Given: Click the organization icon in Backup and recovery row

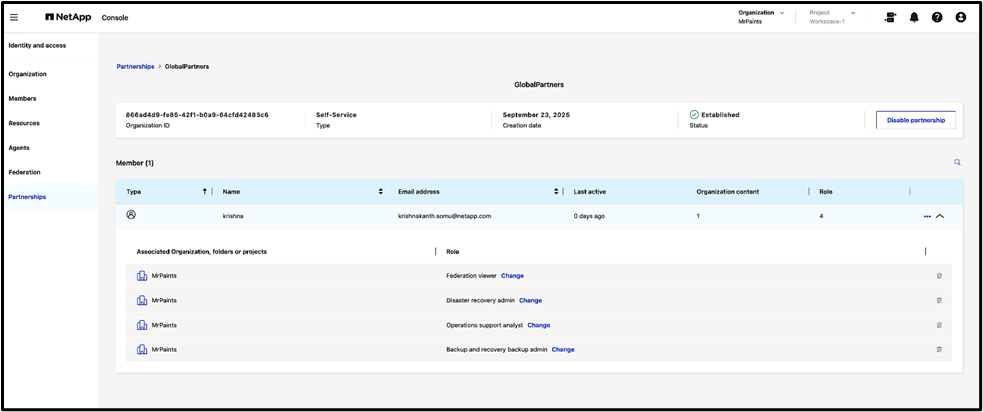Looking at the screenshot, I should click(x=142, y=349).
